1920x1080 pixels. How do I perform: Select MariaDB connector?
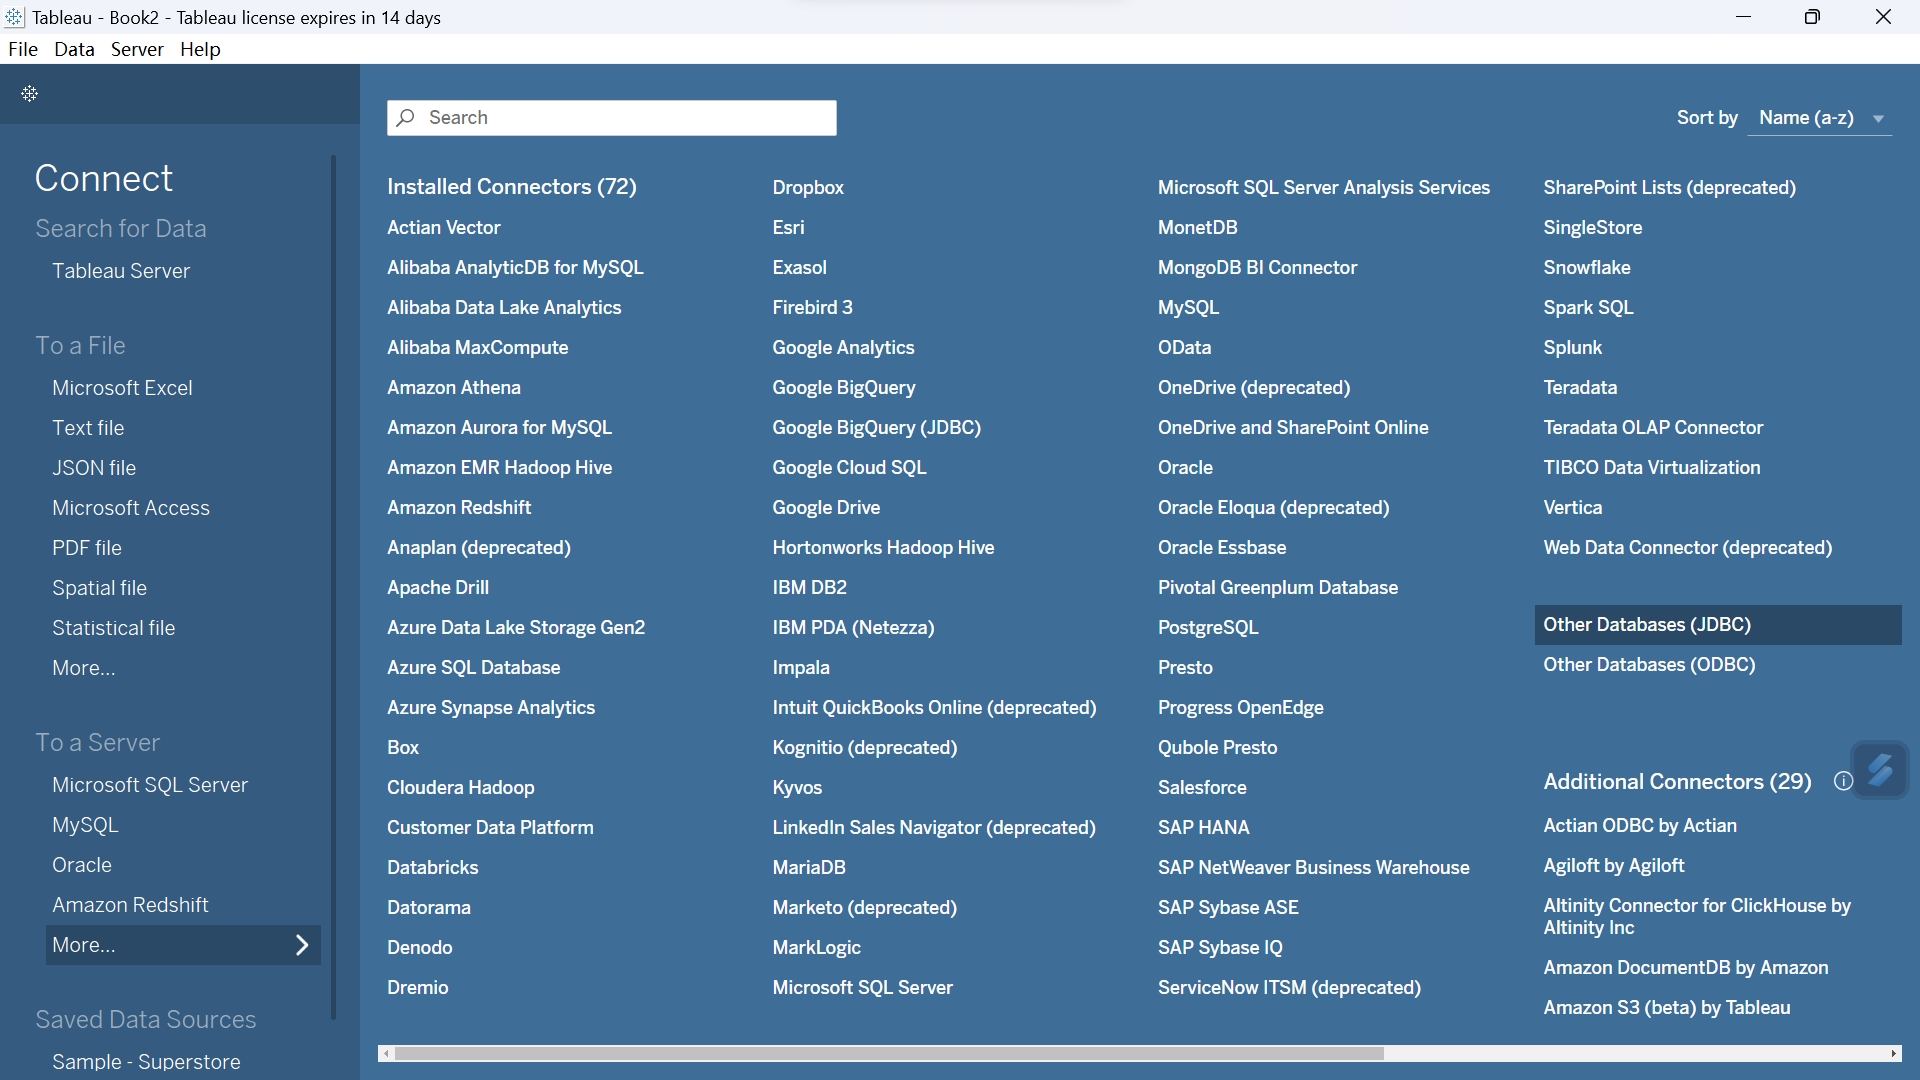pos(809,868)
